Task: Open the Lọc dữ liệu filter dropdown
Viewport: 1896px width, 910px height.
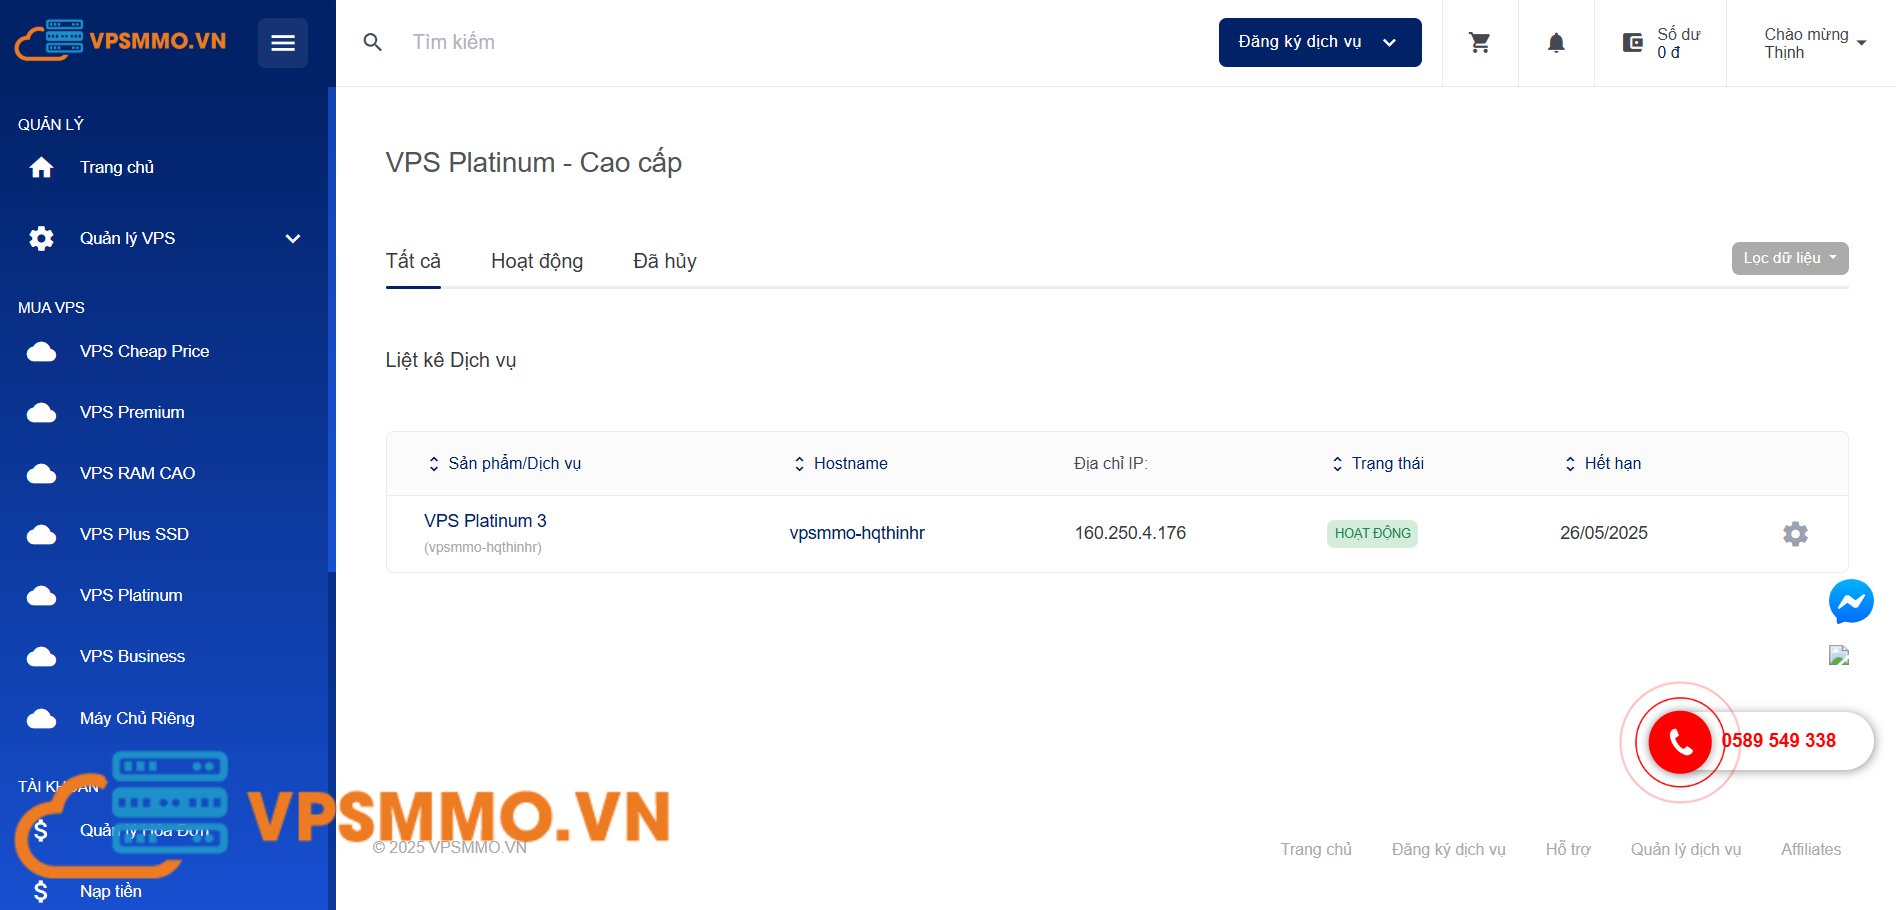Action: 1789,258
